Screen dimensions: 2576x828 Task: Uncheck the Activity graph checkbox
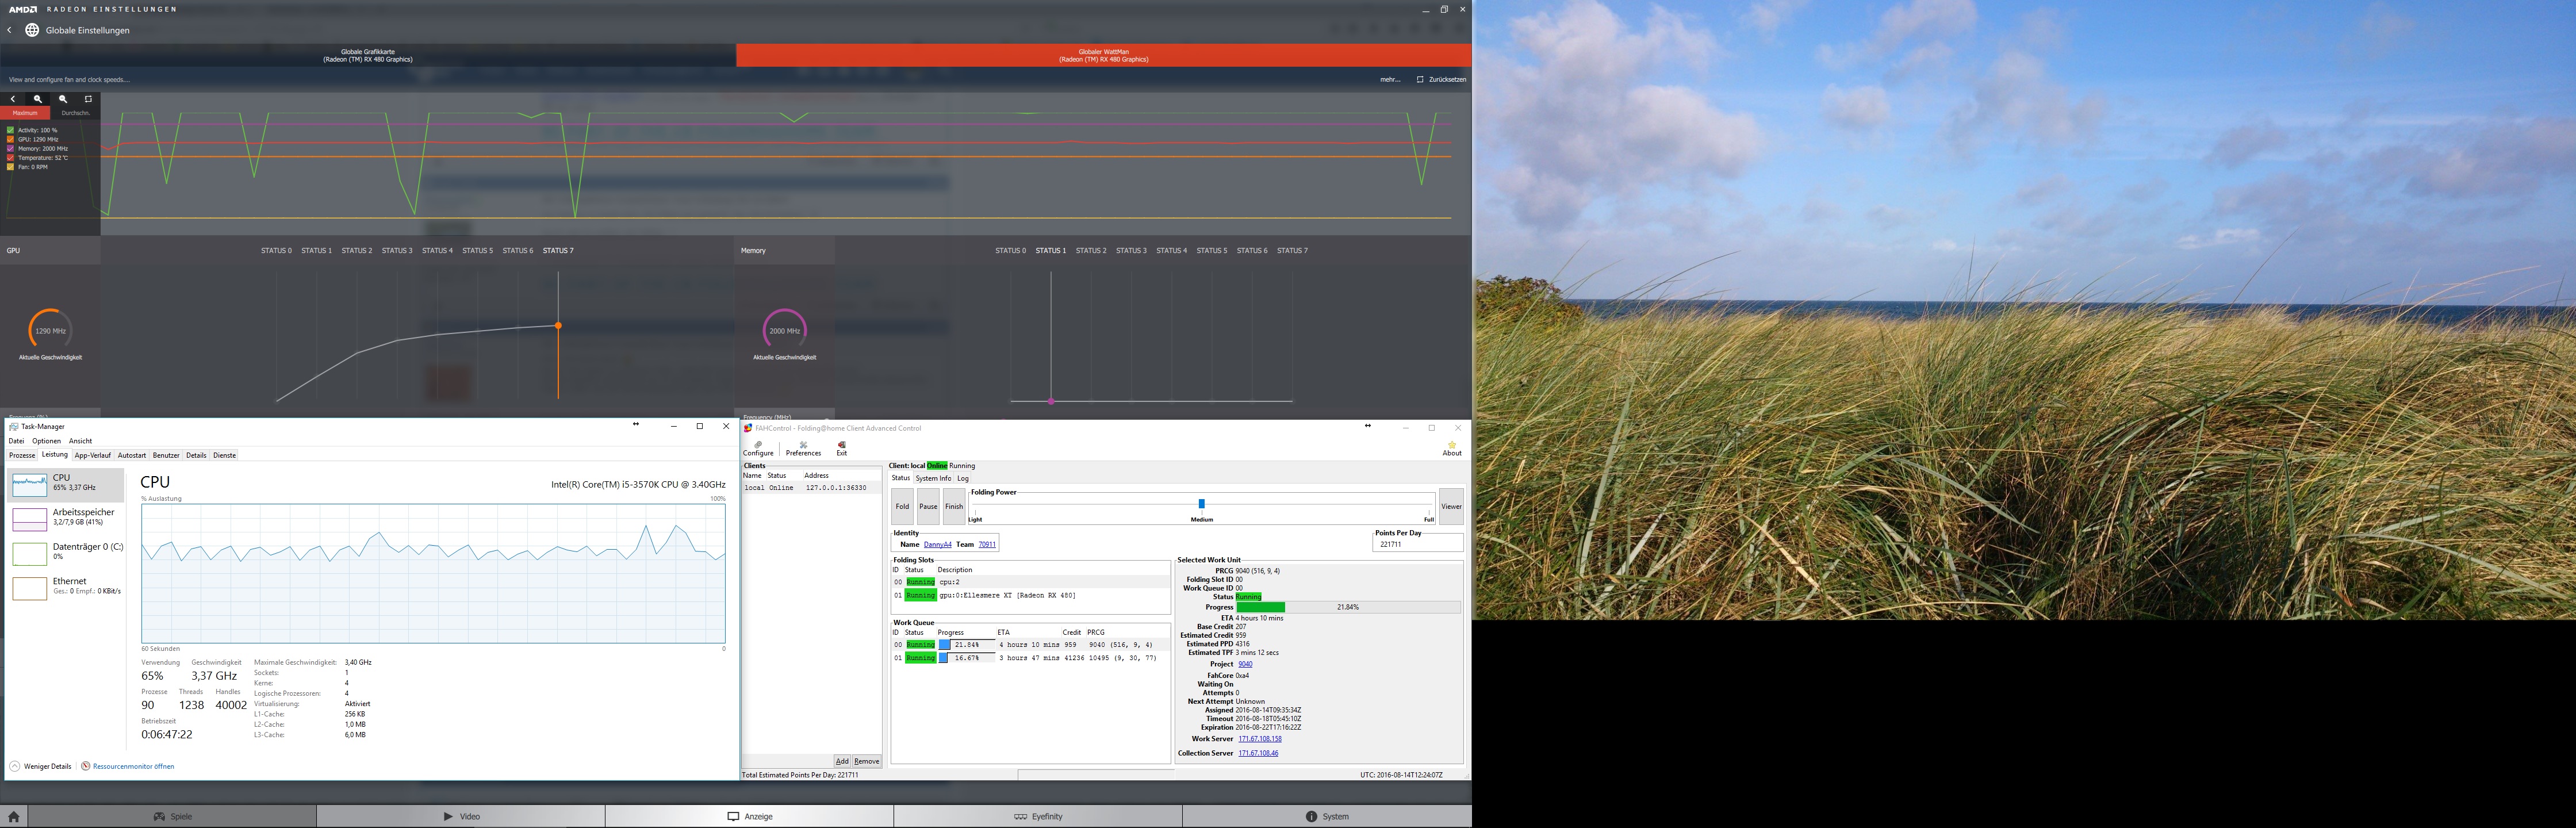pos(11,130)
